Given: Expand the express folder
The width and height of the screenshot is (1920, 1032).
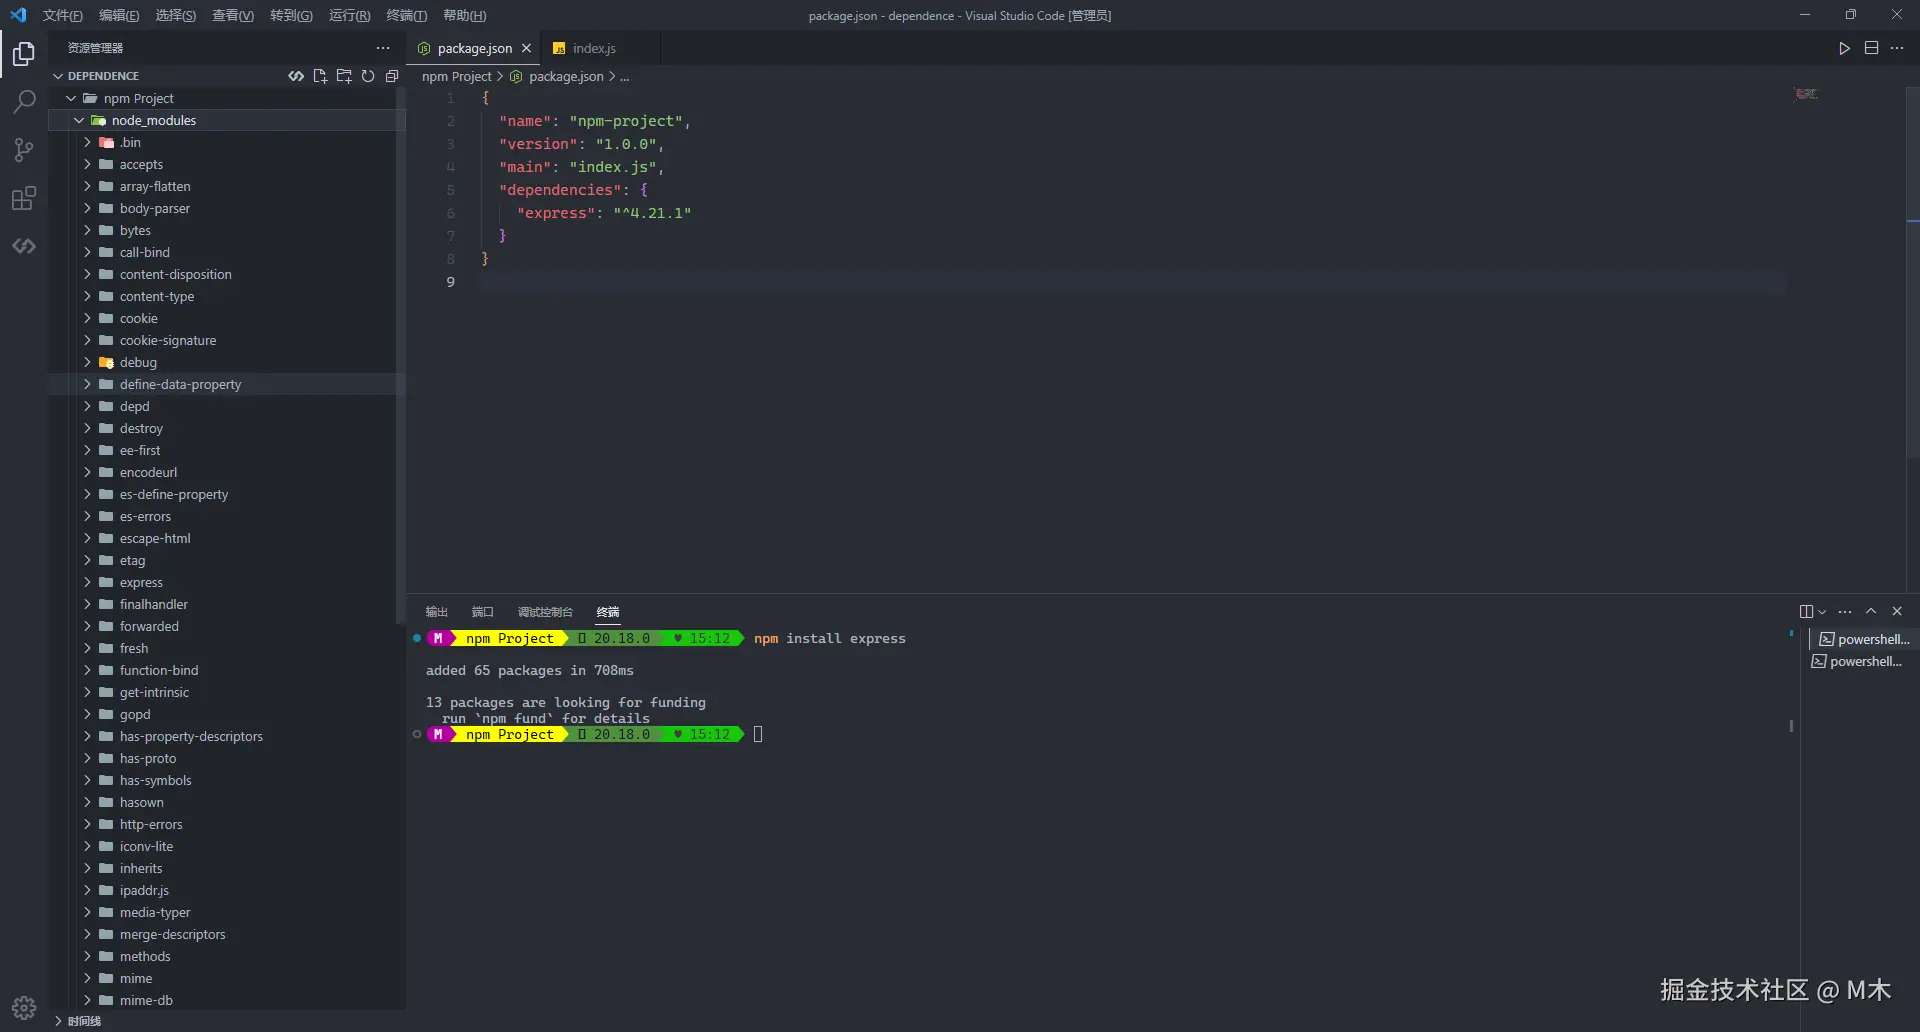Looking at the screenshot, I should [87, 582].
